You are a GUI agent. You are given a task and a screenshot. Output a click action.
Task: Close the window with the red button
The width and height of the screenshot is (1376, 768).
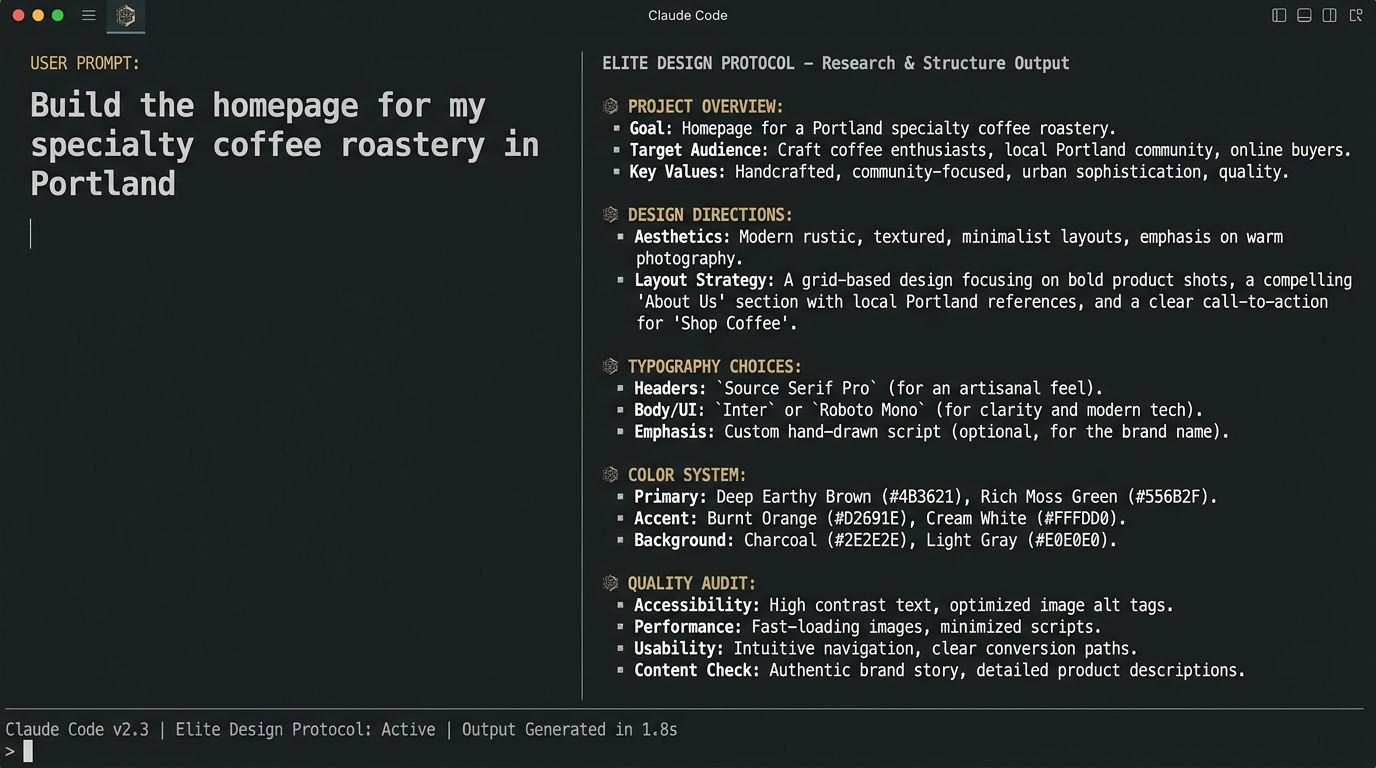18,15
